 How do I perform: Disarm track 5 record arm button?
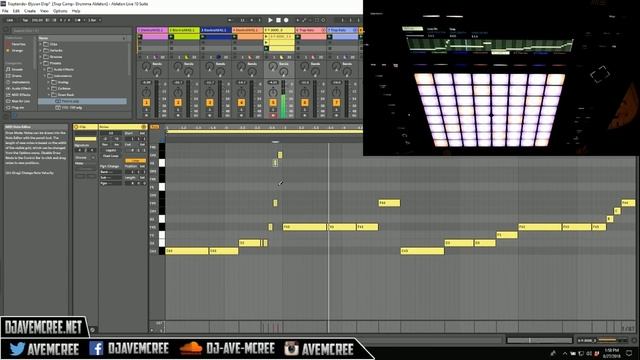273,116
